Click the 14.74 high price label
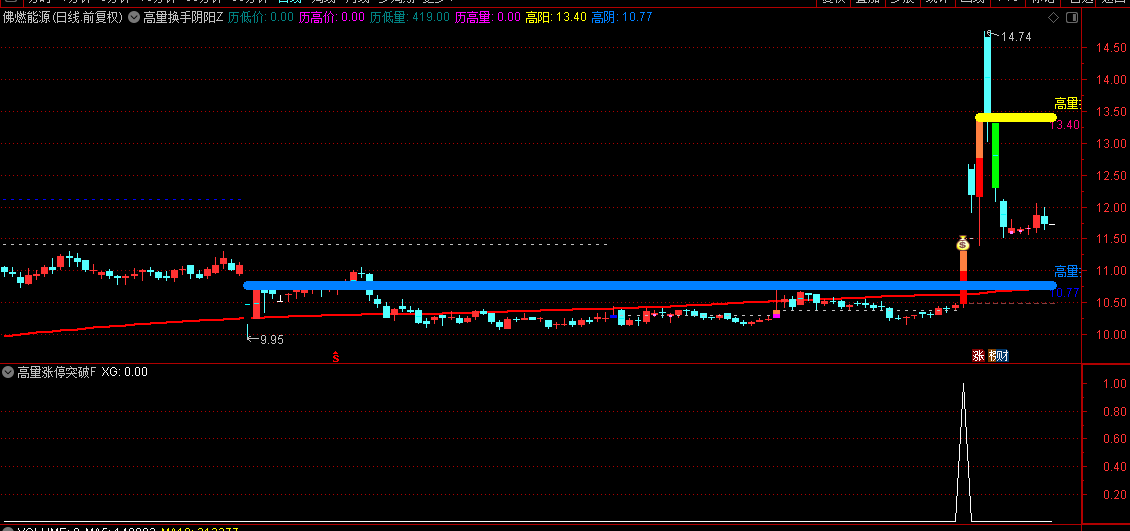 1015,37
